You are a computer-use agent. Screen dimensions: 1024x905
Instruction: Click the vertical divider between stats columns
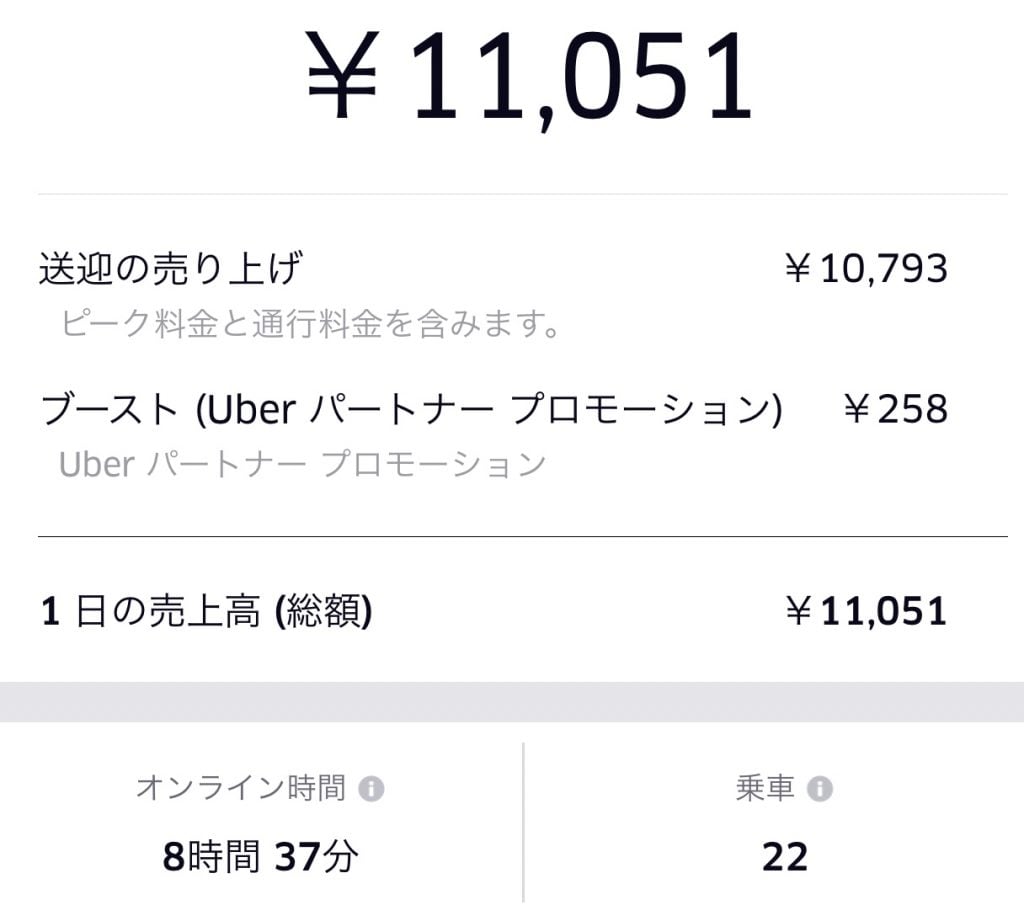click(523, 822)
